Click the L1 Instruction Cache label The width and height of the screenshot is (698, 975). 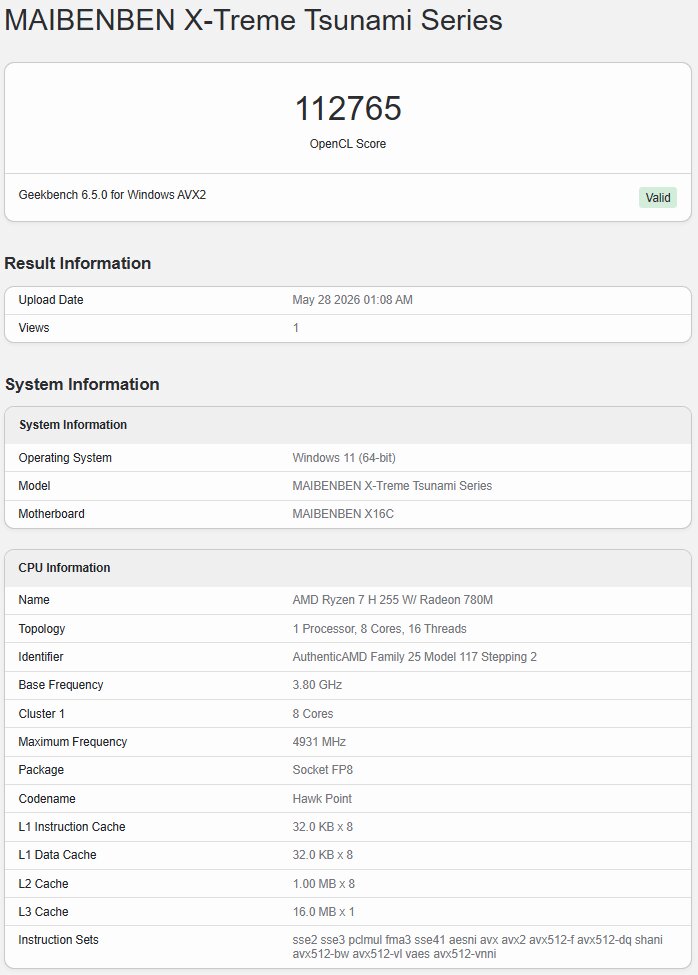[x=72, y=826]
